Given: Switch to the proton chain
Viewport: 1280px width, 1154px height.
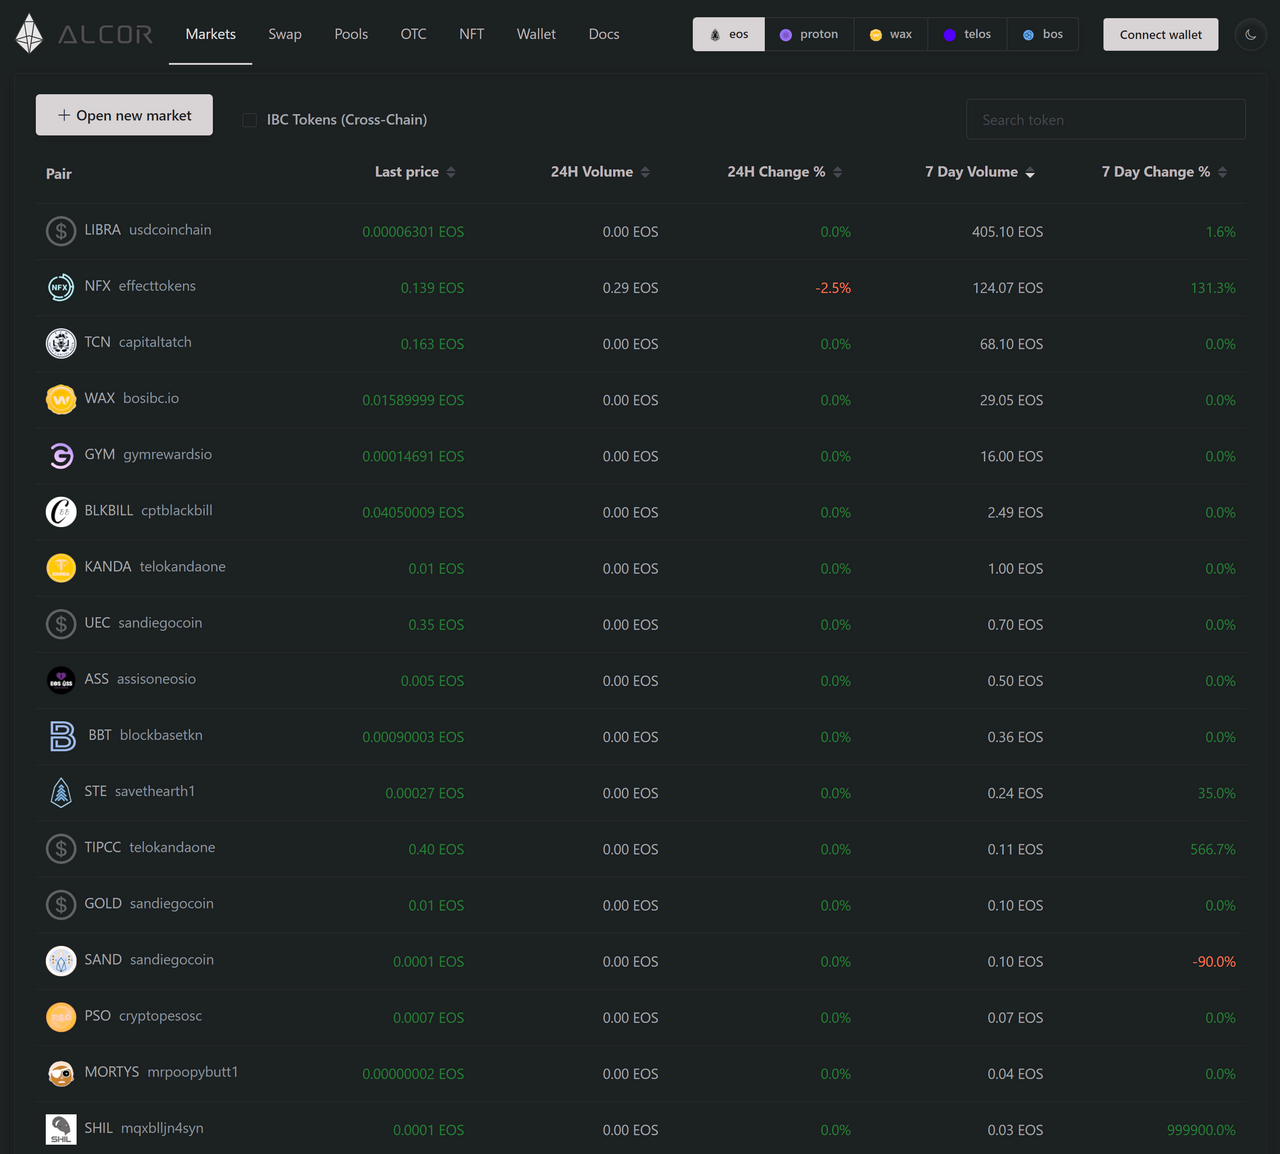Looking at the screenshot, I should pyautogui.click(x=809, y=34).
